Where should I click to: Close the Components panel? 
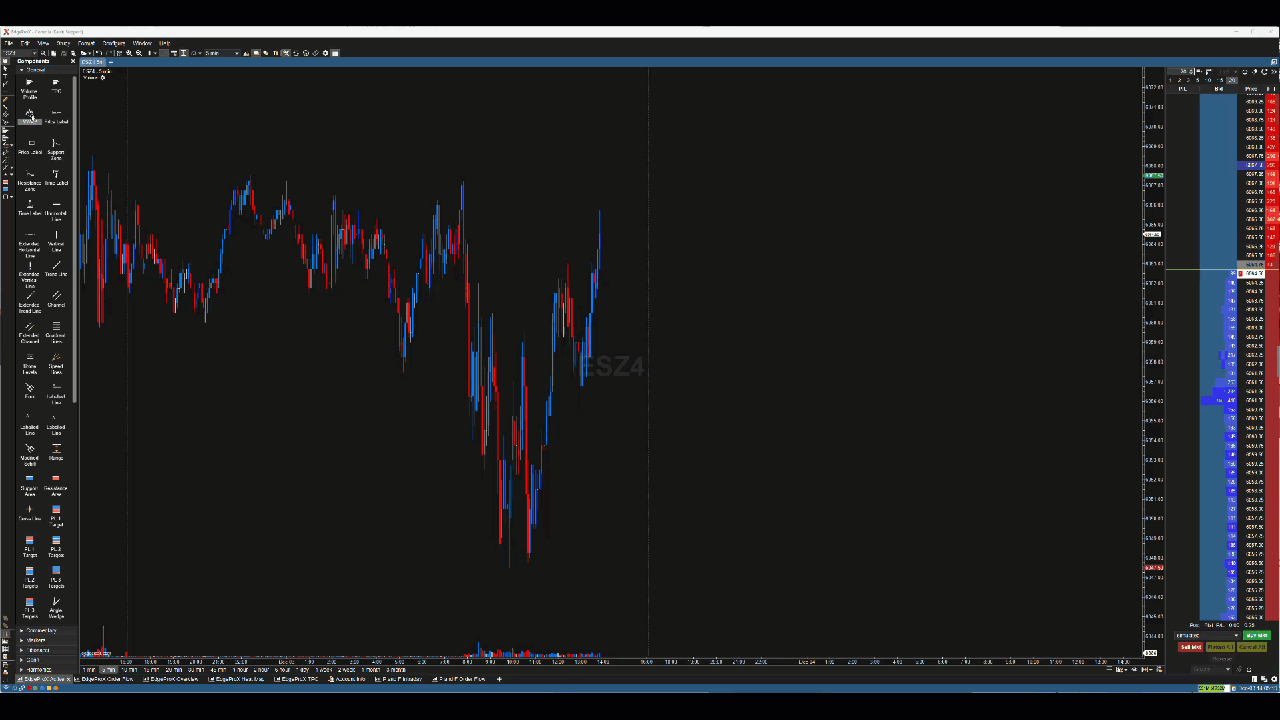tap(72, 61)
